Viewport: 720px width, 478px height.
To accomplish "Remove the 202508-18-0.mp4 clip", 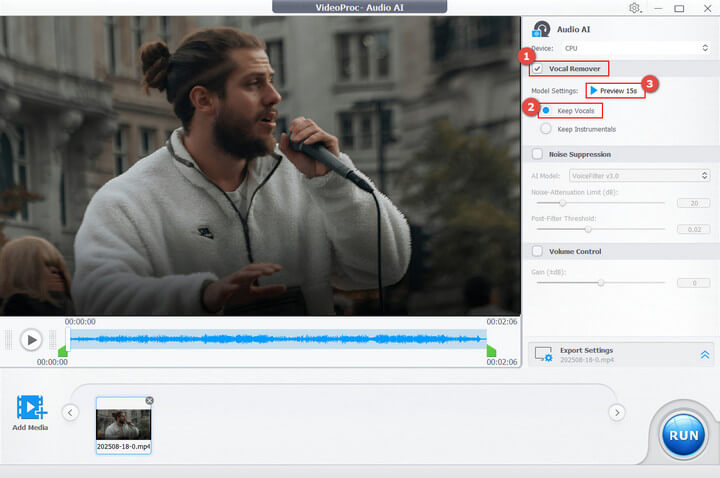I will tap(150, 400).
